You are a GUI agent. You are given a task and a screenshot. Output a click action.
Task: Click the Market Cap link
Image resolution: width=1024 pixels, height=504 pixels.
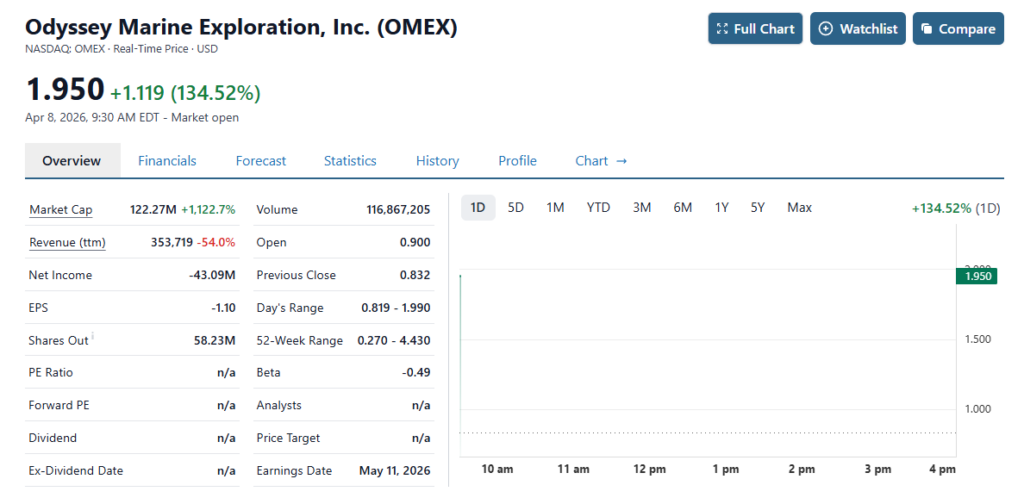tap(61, 210)
